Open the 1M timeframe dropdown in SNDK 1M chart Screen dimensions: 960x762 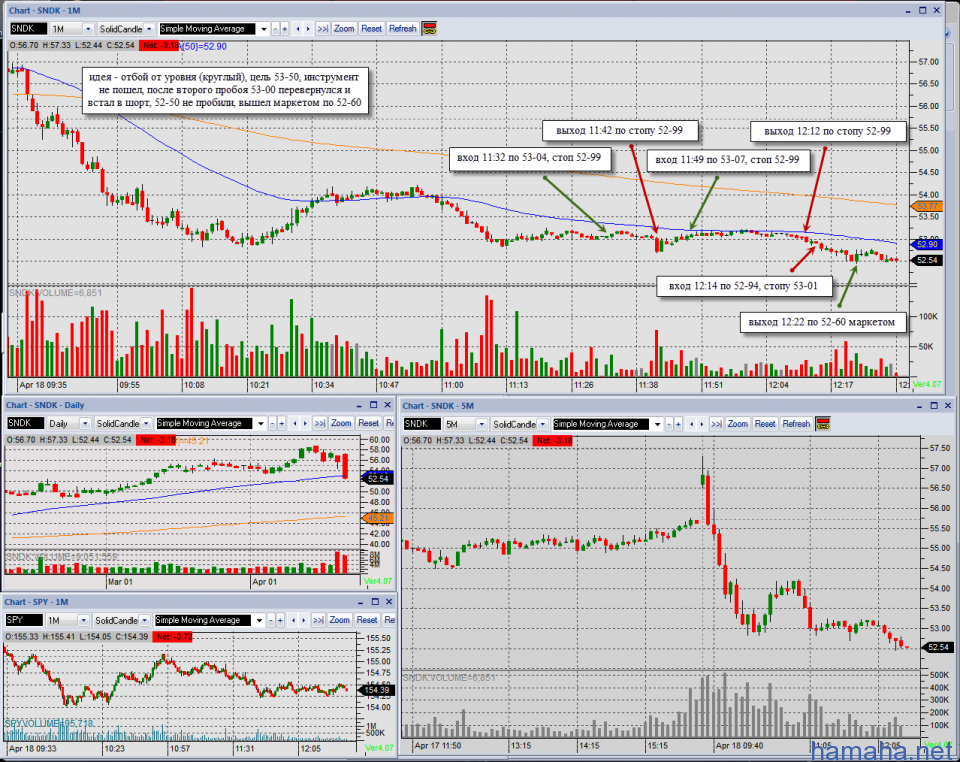pyautogui.click(x=88, y=29)
